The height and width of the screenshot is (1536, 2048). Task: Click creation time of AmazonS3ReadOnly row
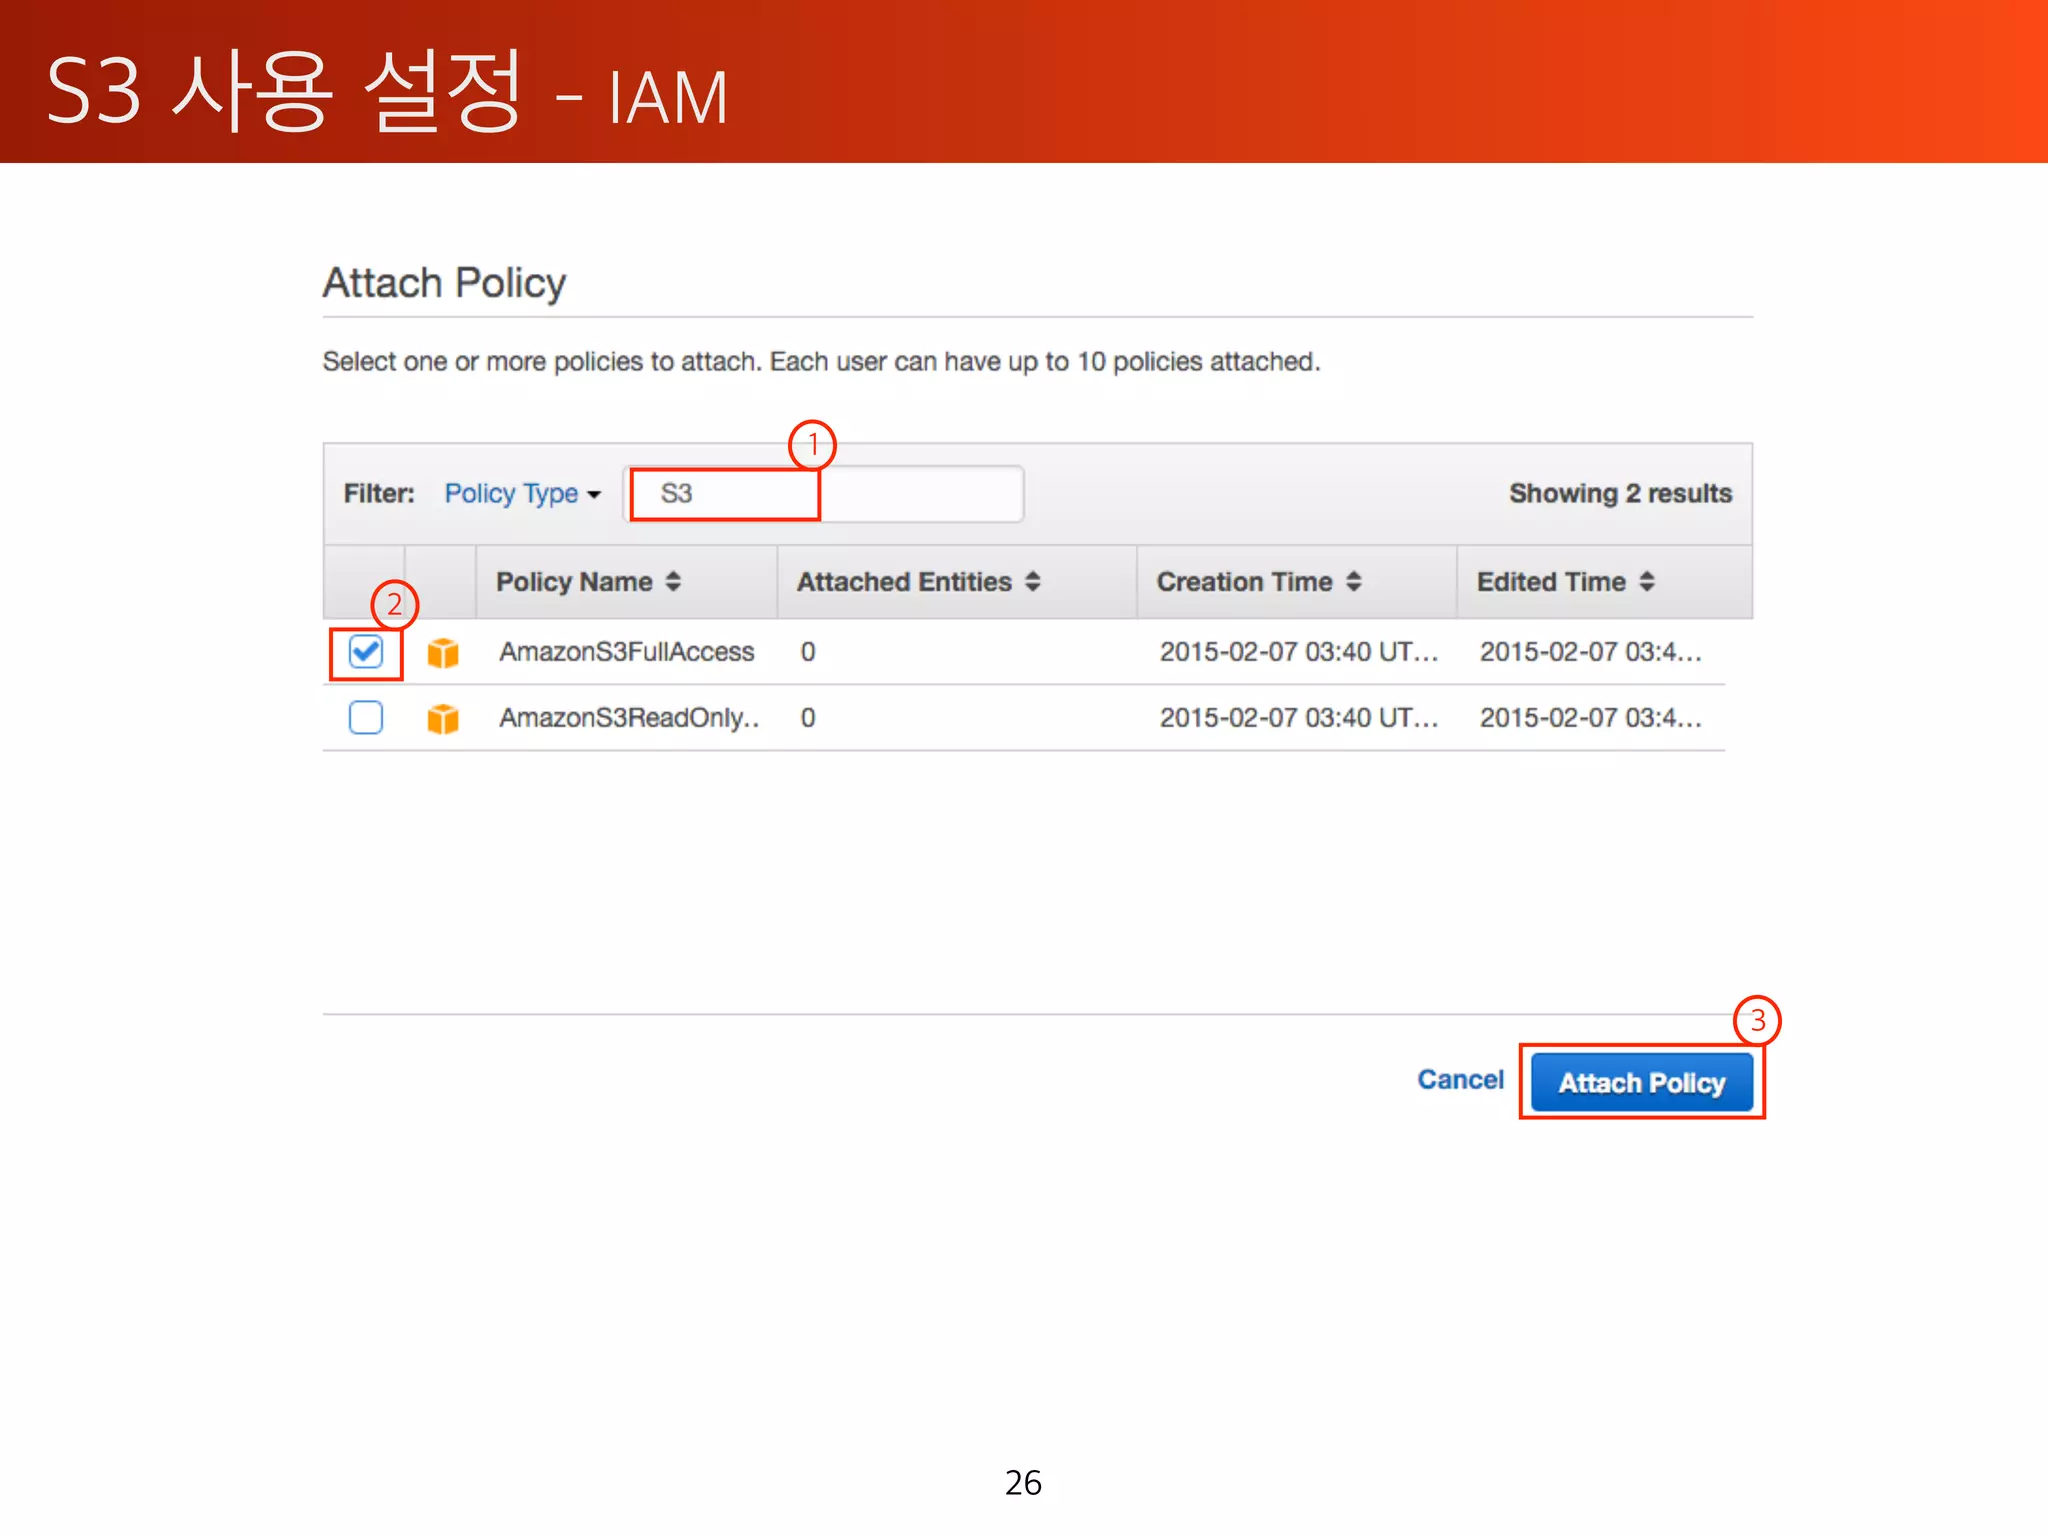[1299, 717]
